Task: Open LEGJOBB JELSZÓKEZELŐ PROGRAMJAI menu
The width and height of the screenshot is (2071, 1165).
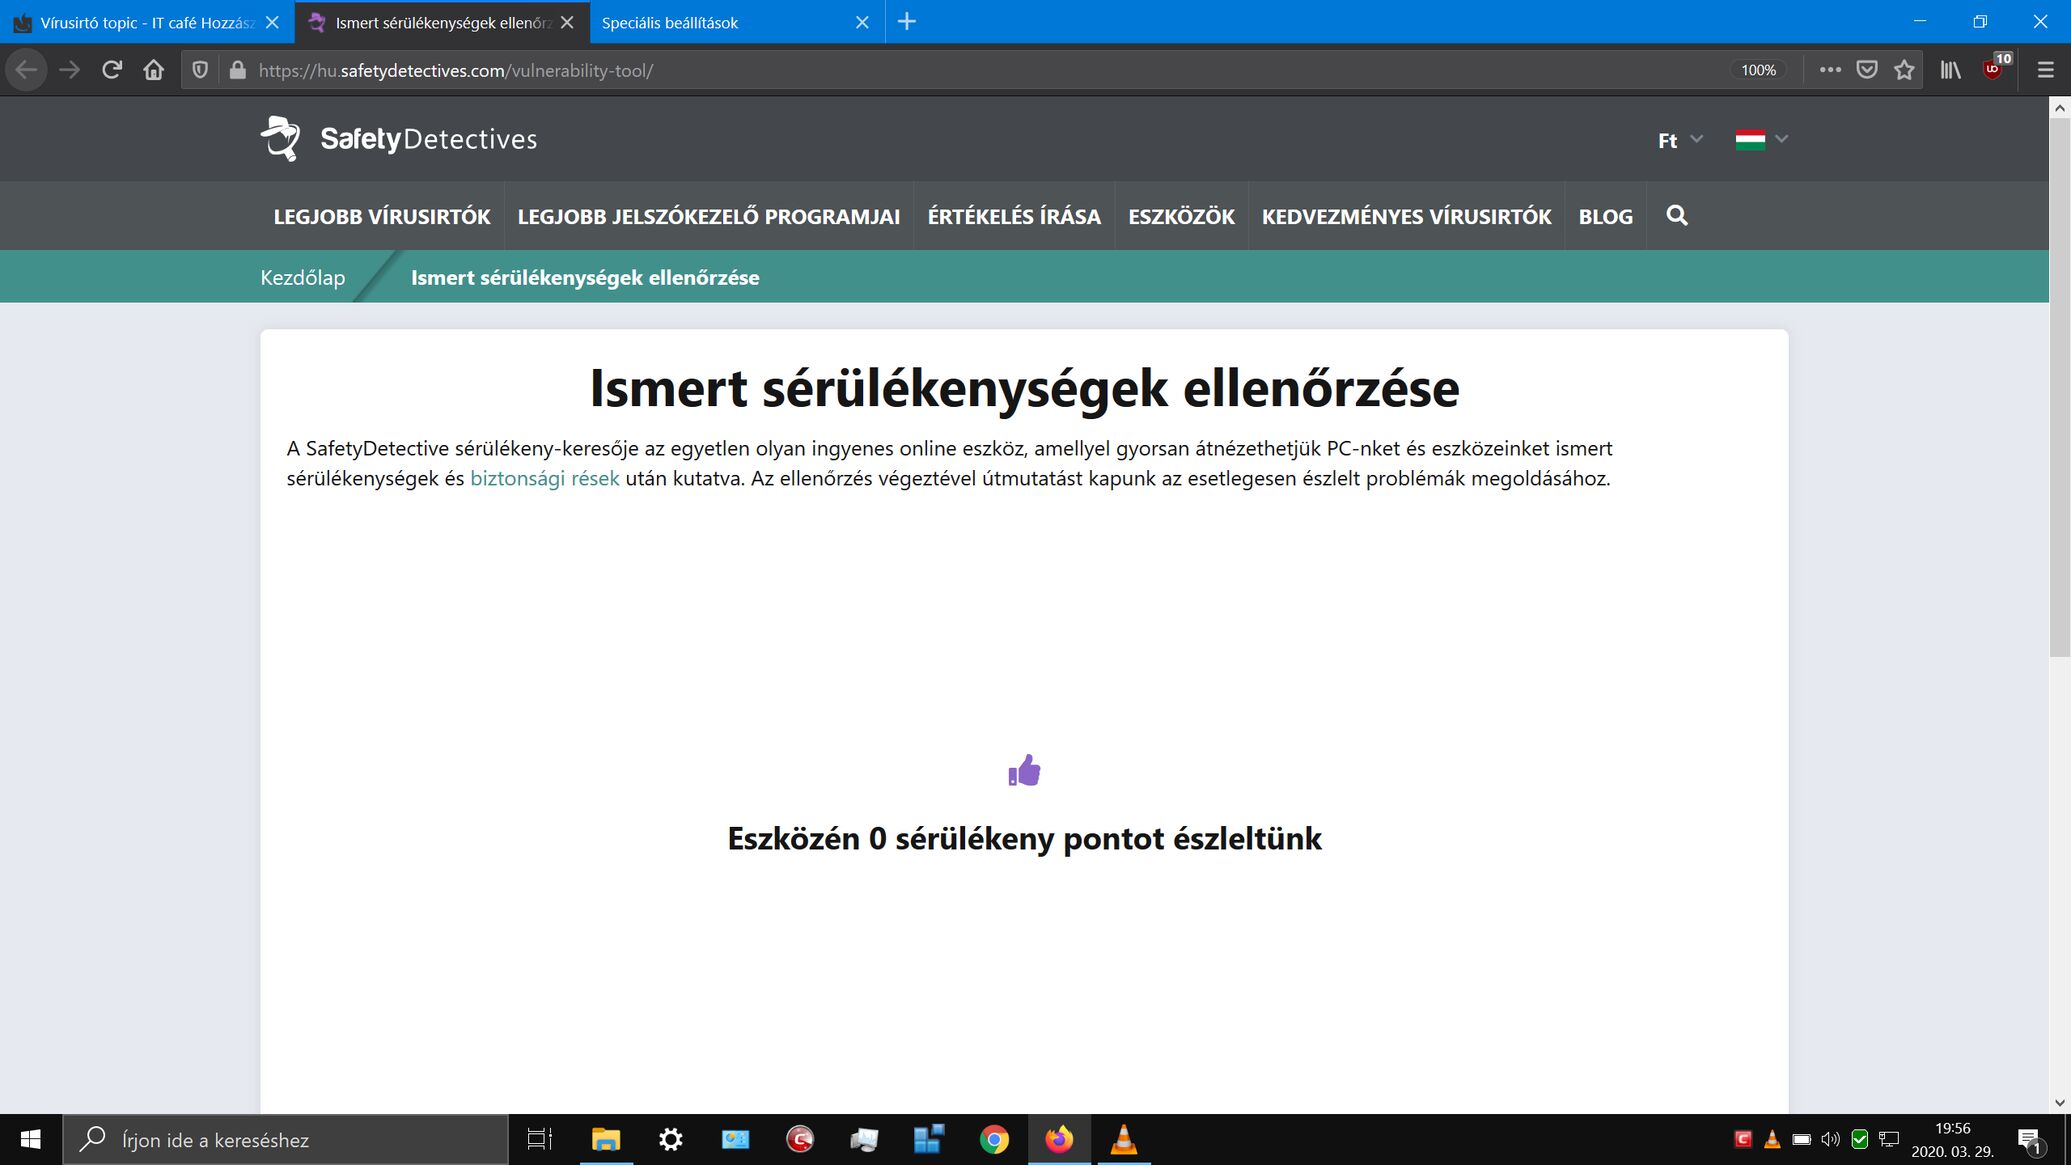Action: [x=709, y=216]
